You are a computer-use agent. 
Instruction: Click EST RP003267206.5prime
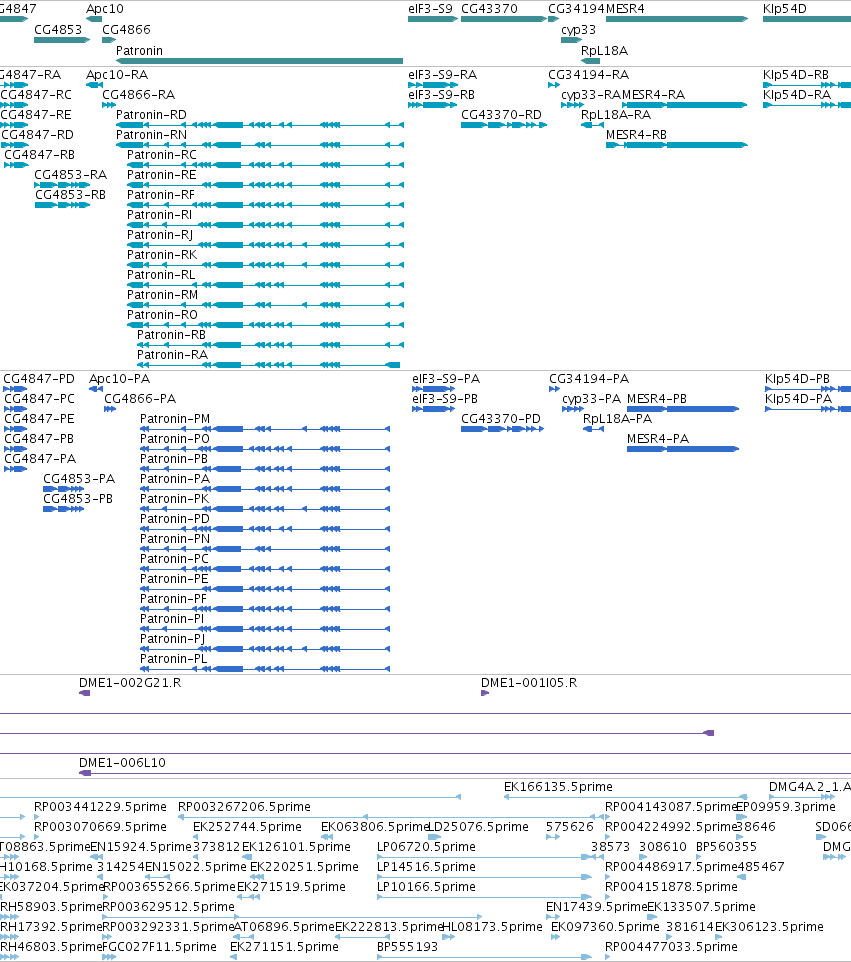pyautogui.click(x=244, y=807)
